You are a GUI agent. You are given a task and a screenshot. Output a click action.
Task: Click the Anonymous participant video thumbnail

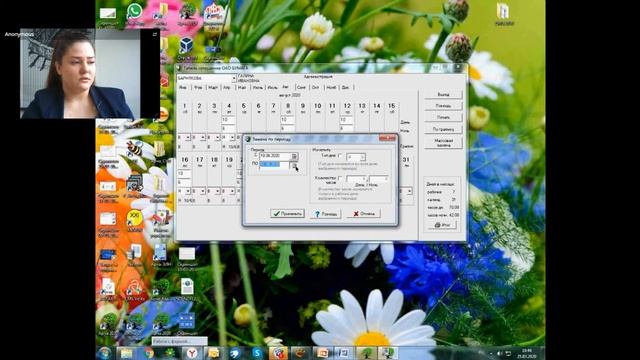click(89, 73)
